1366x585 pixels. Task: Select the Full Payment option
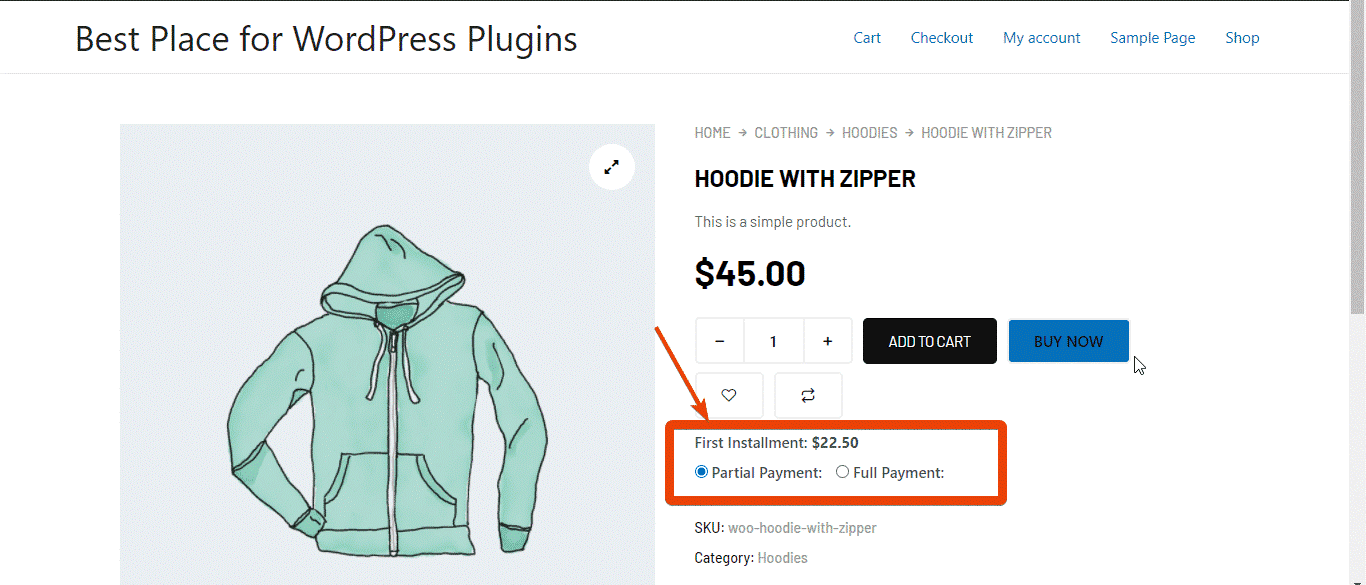coord(843,472)
